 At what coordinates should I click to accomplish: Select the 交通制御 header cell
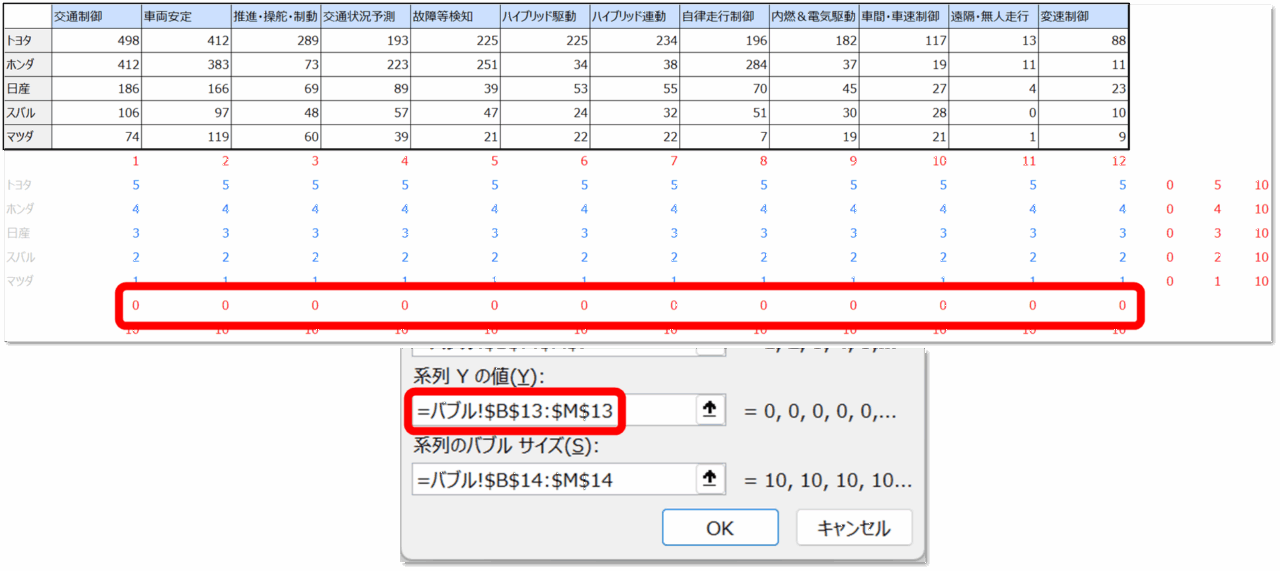tap(95, 17)
